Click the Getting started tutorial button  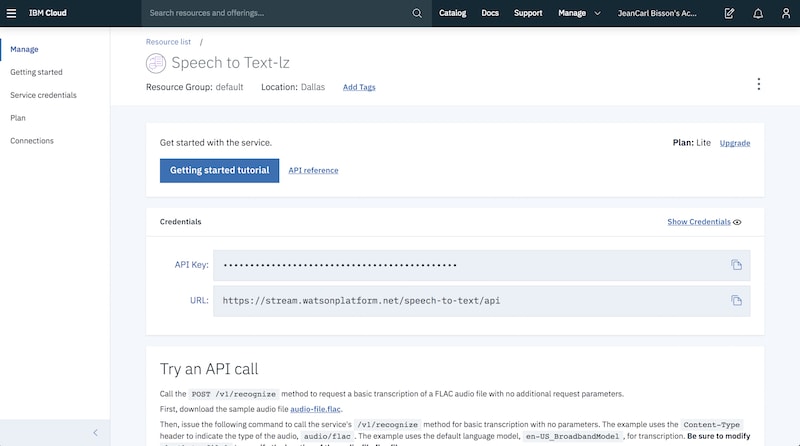219,170
